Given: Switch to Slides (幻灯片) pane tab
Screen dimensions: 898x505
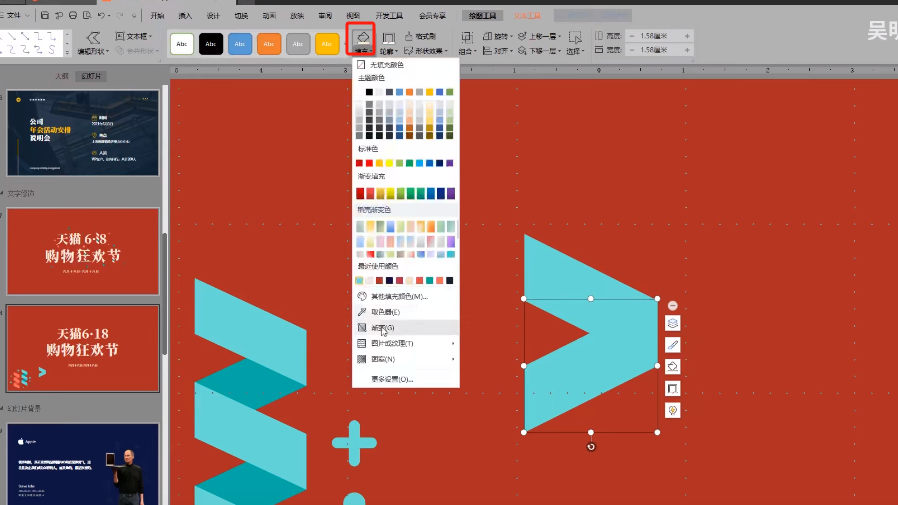Looking at the screenshot, I should tap(90, 76).
